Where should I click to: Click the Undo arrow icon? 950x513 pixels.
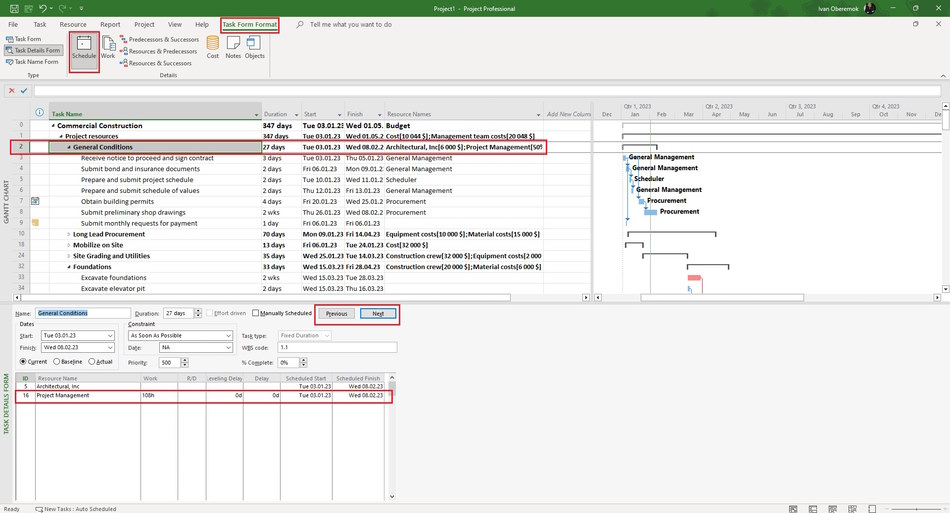point(42,8)
